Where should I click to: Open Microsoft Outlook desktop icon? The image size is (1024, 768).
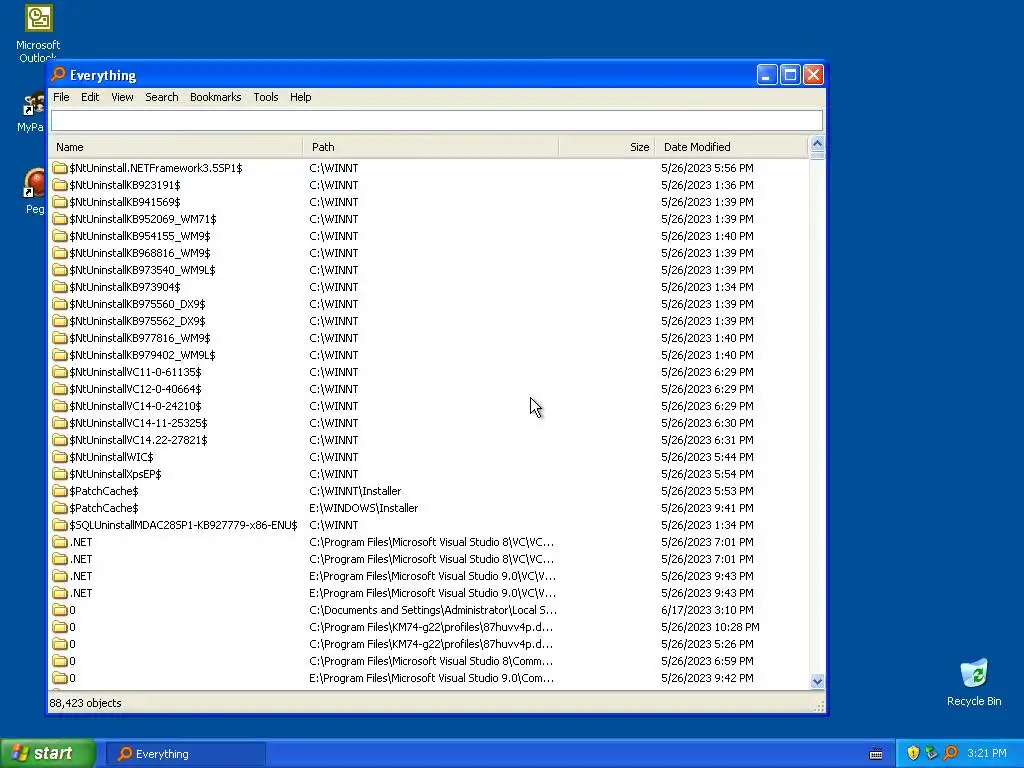(38, 33)
